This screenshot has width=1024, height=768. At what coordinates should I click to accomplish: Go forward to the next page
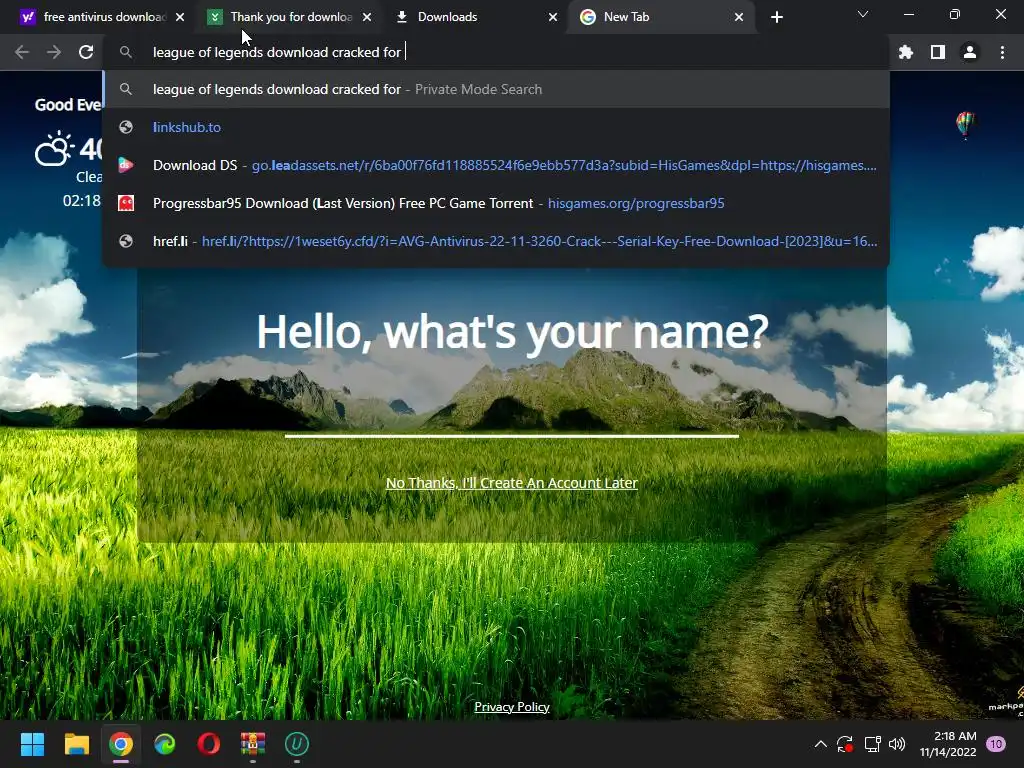click(54, 52)
